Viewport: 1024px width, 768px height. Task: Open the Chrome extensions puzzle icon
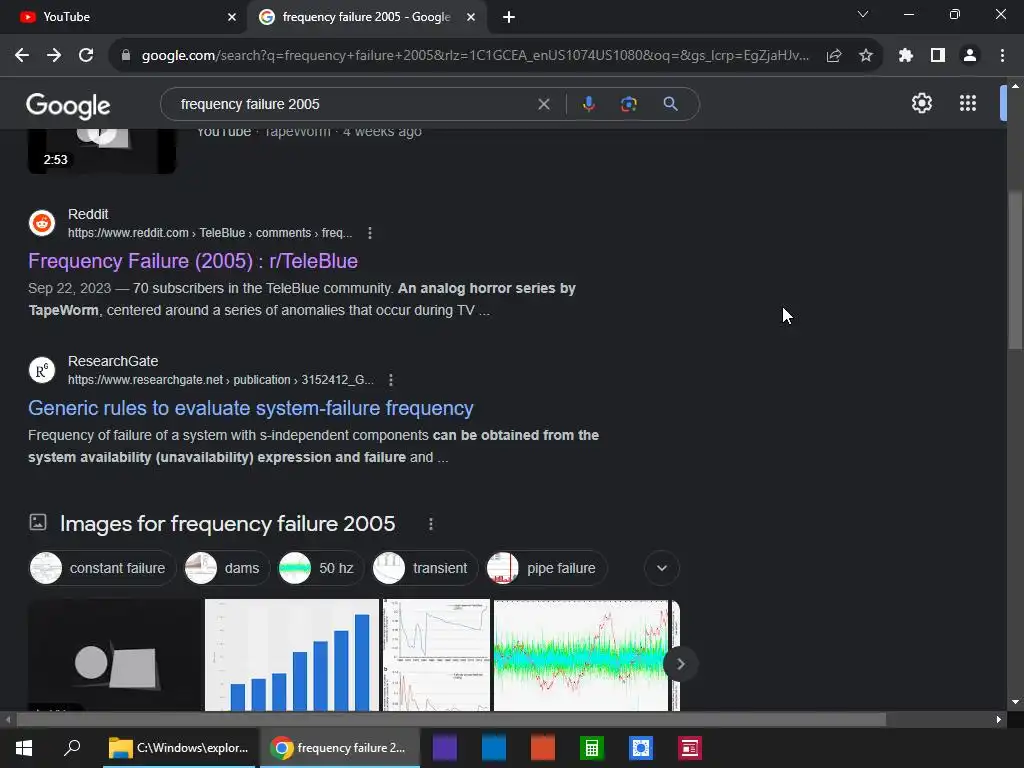(x=906, y=56)
